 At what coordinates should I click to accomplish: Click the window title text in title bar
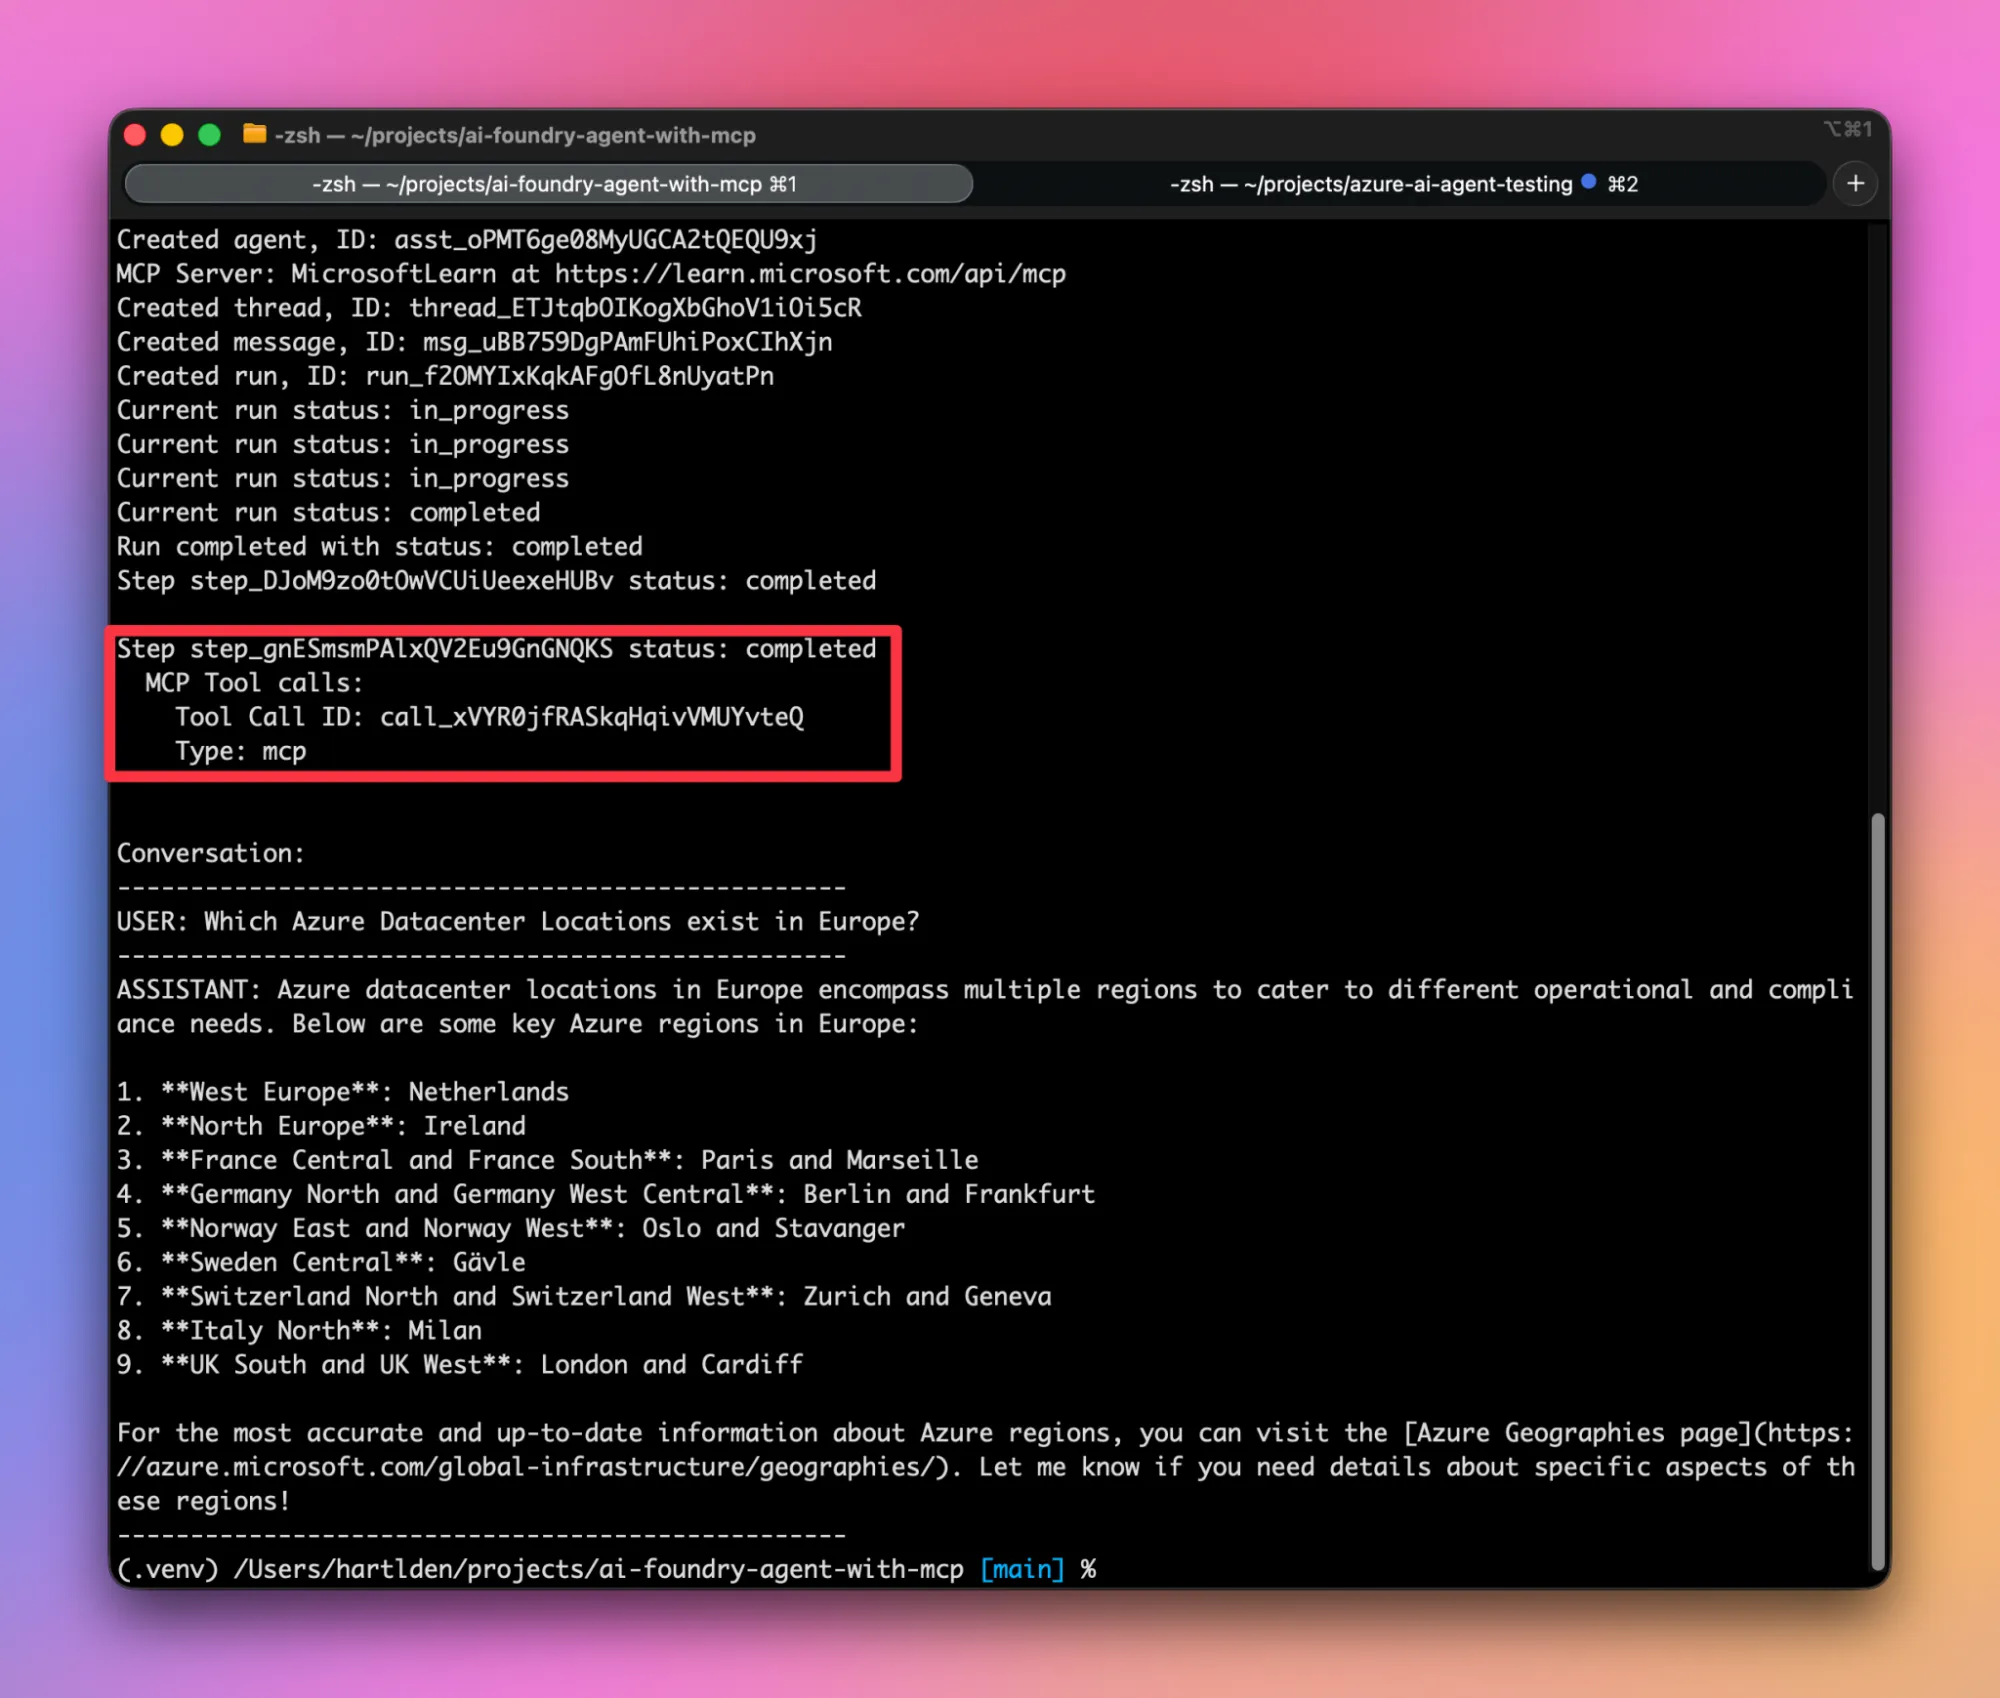tap(515, 135)
